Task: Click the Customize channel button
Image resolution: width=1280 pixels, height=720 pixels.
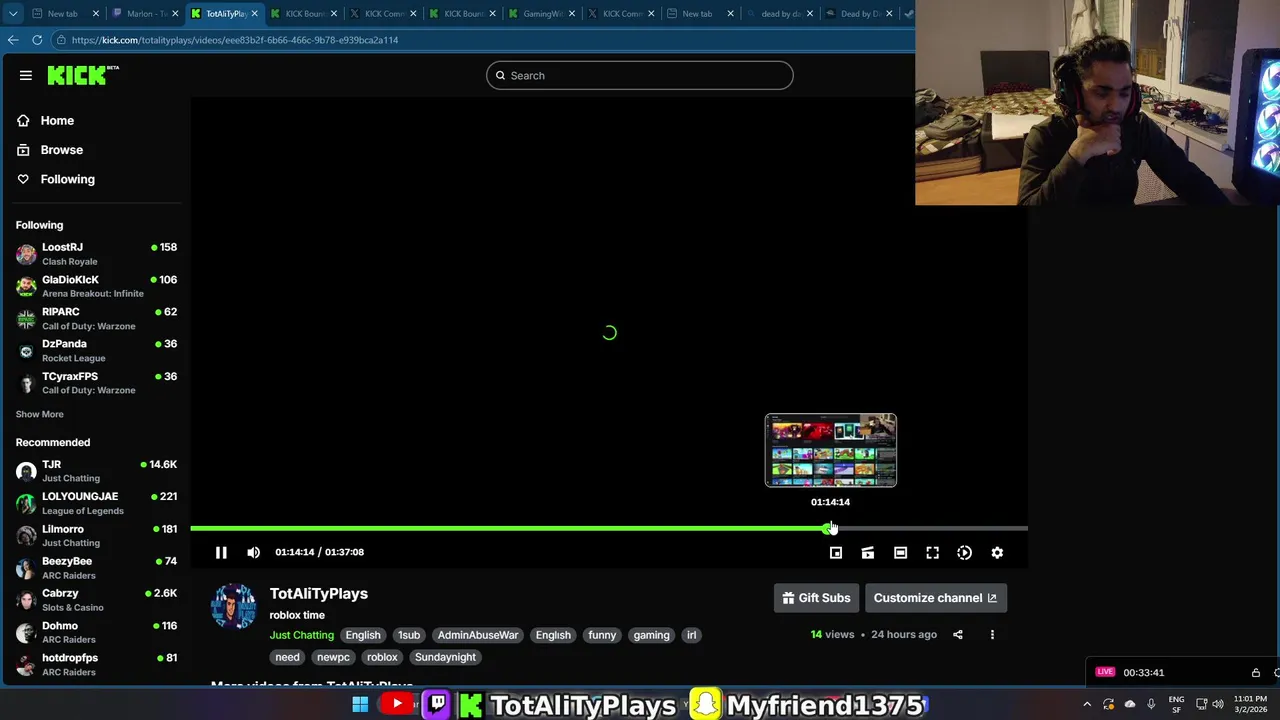Action: click(x=935, y=598)
